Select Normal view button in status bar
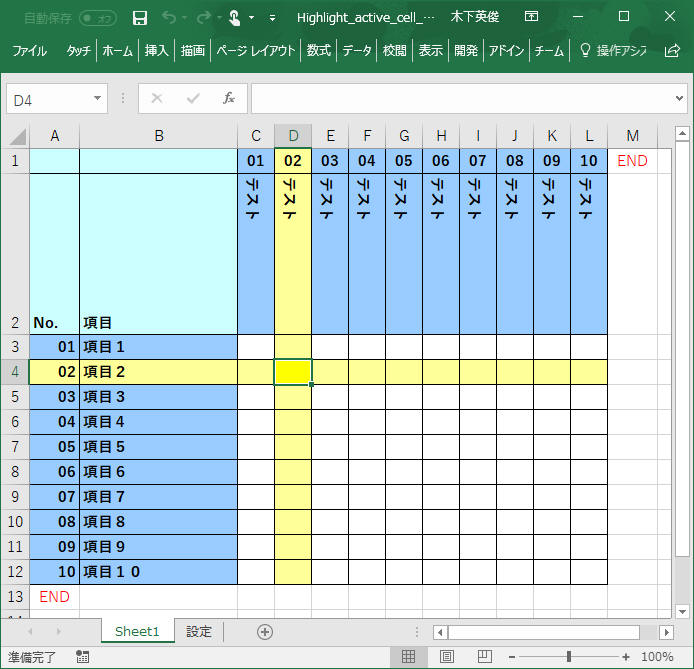This screenshot has width=694, height=669. point(408,657)
